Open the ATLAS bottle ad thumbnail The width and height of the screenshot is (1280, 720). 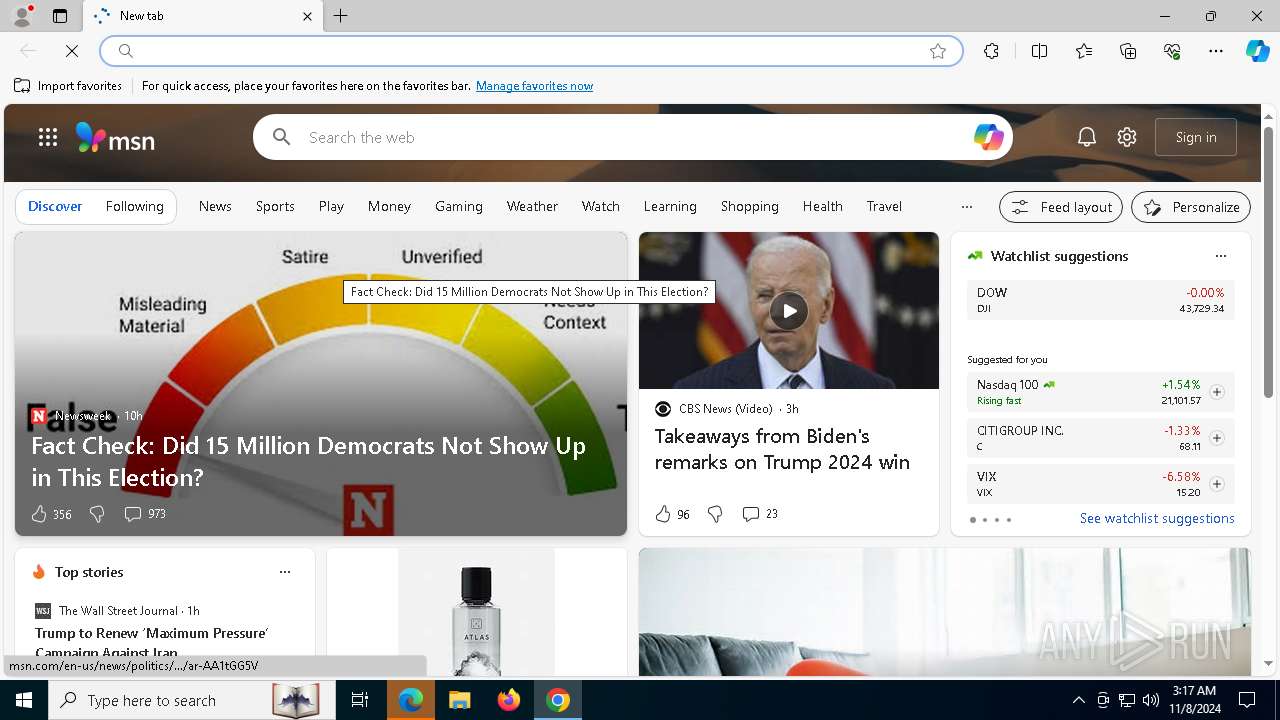pyautogui.click(x=476, y=612)
